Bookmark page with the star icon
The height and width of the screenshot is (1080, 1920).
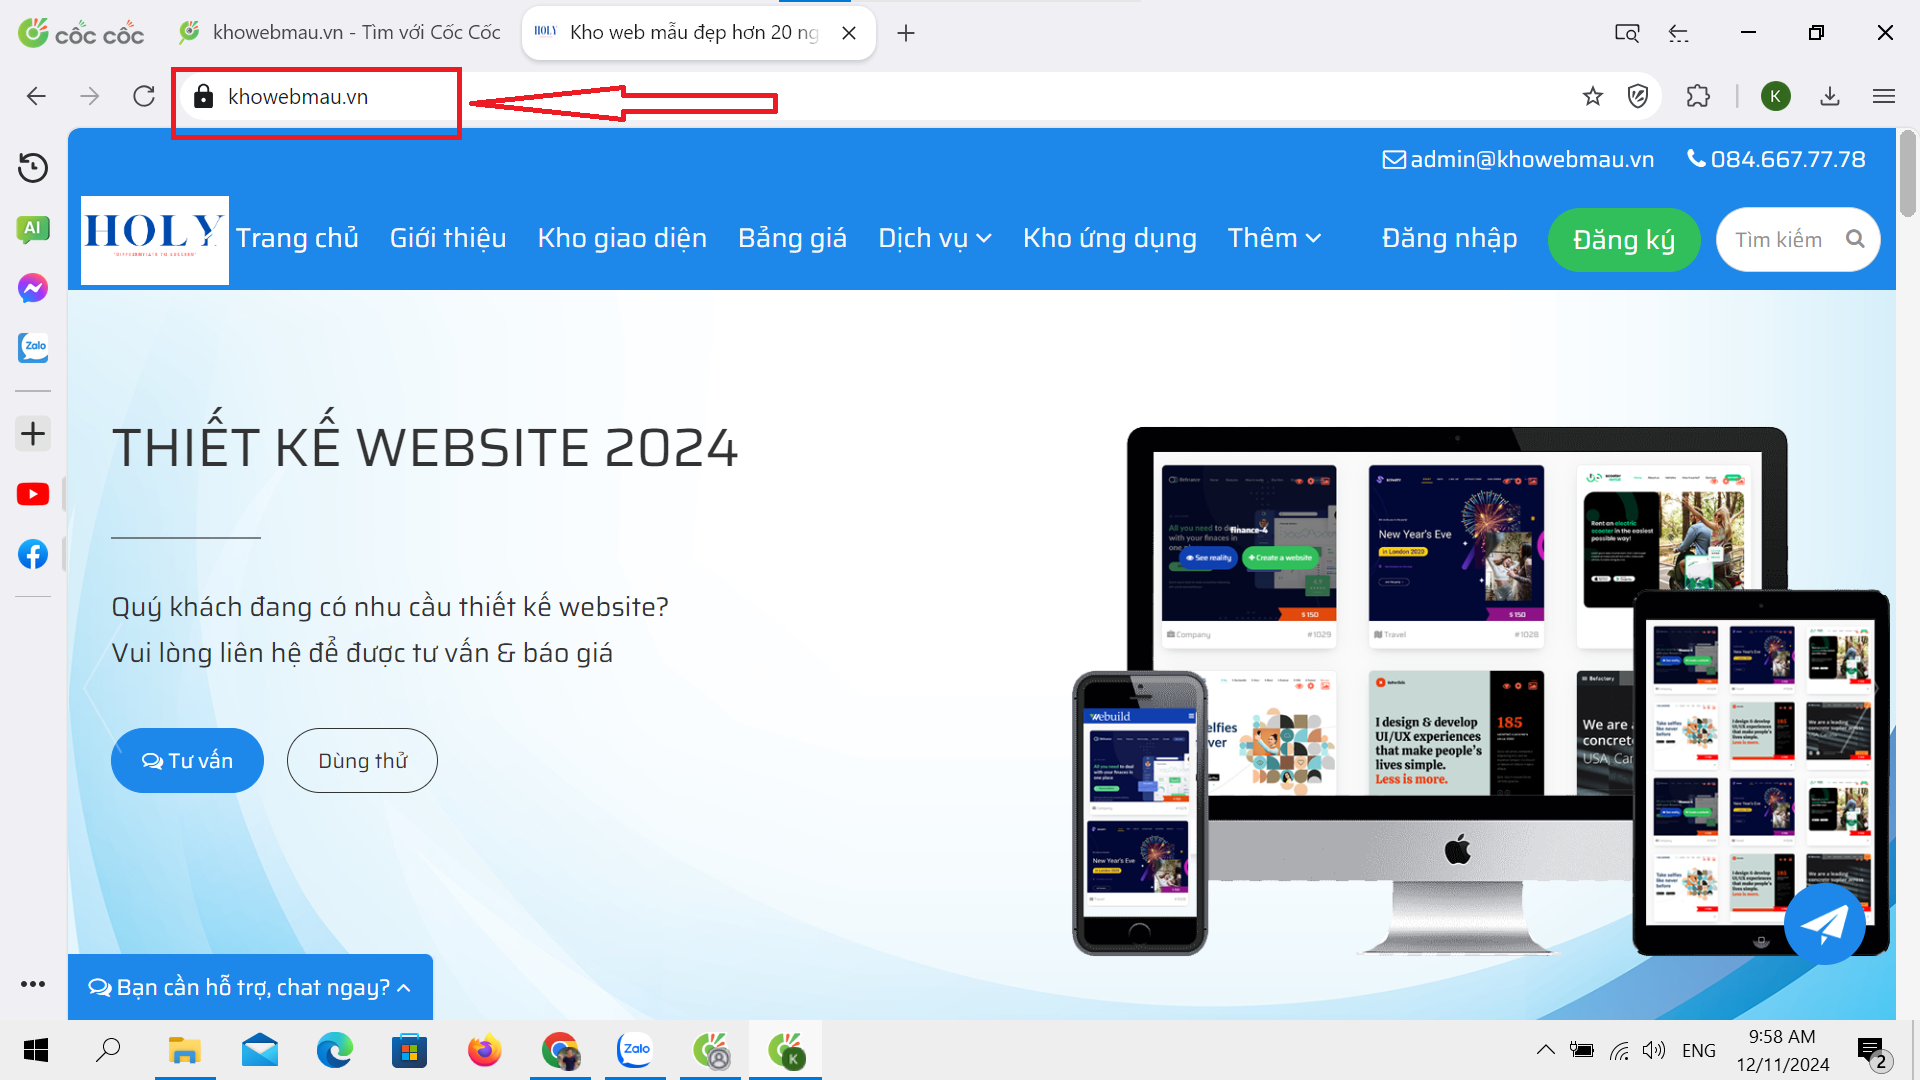(x=1593, y=96)
